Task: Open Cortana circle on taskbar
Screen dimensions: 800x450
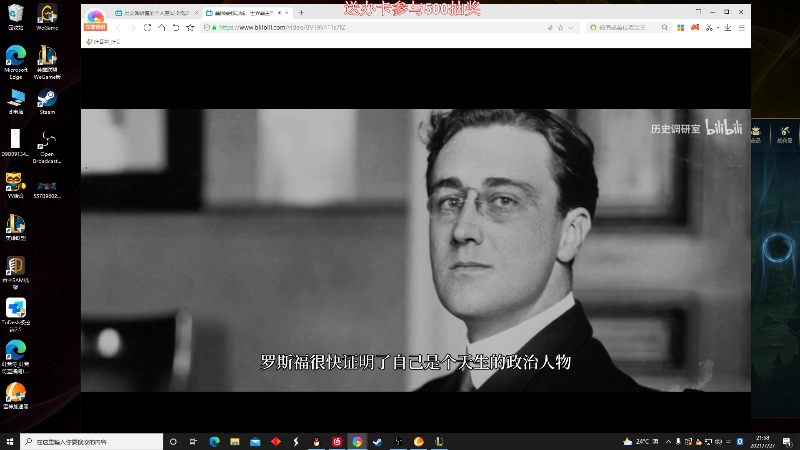Action: (173, 442)
